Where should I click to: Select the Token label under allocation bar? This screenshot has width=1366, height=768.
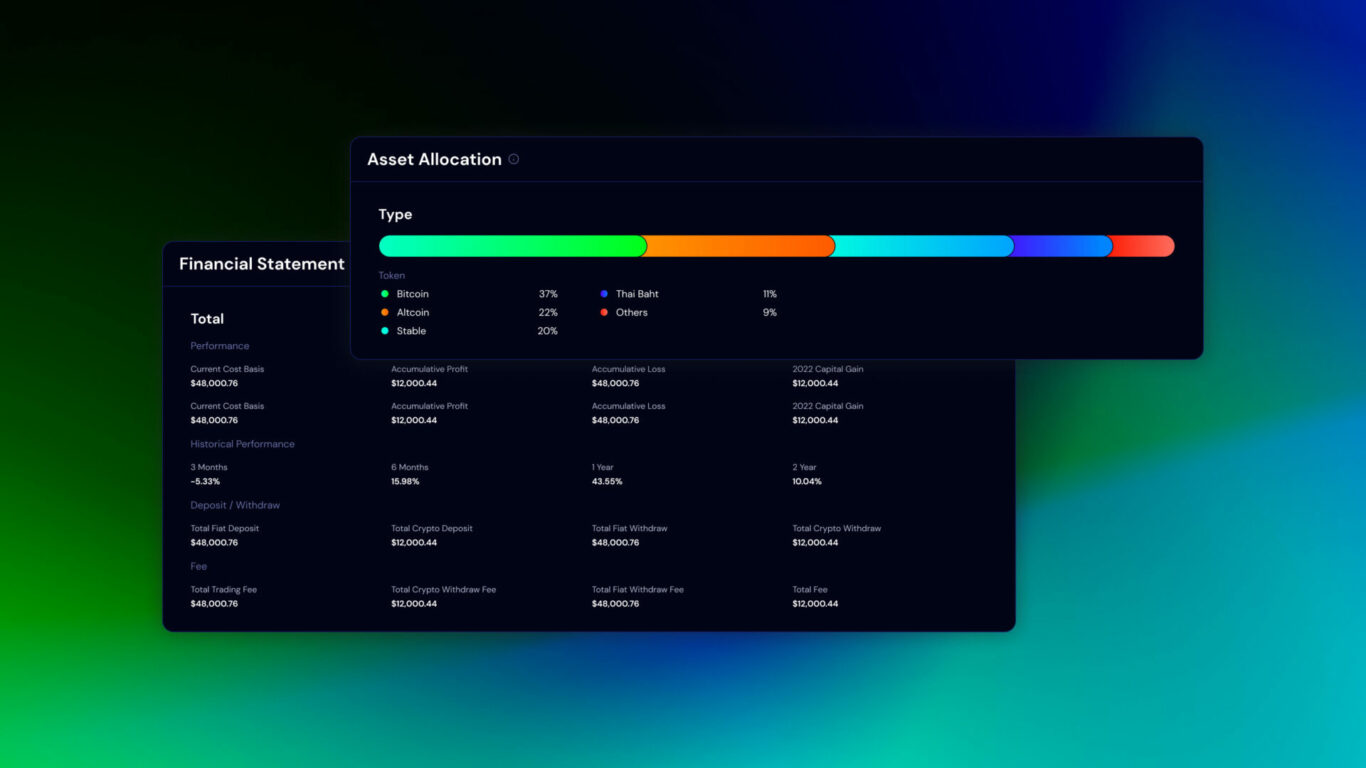(391, 275)
